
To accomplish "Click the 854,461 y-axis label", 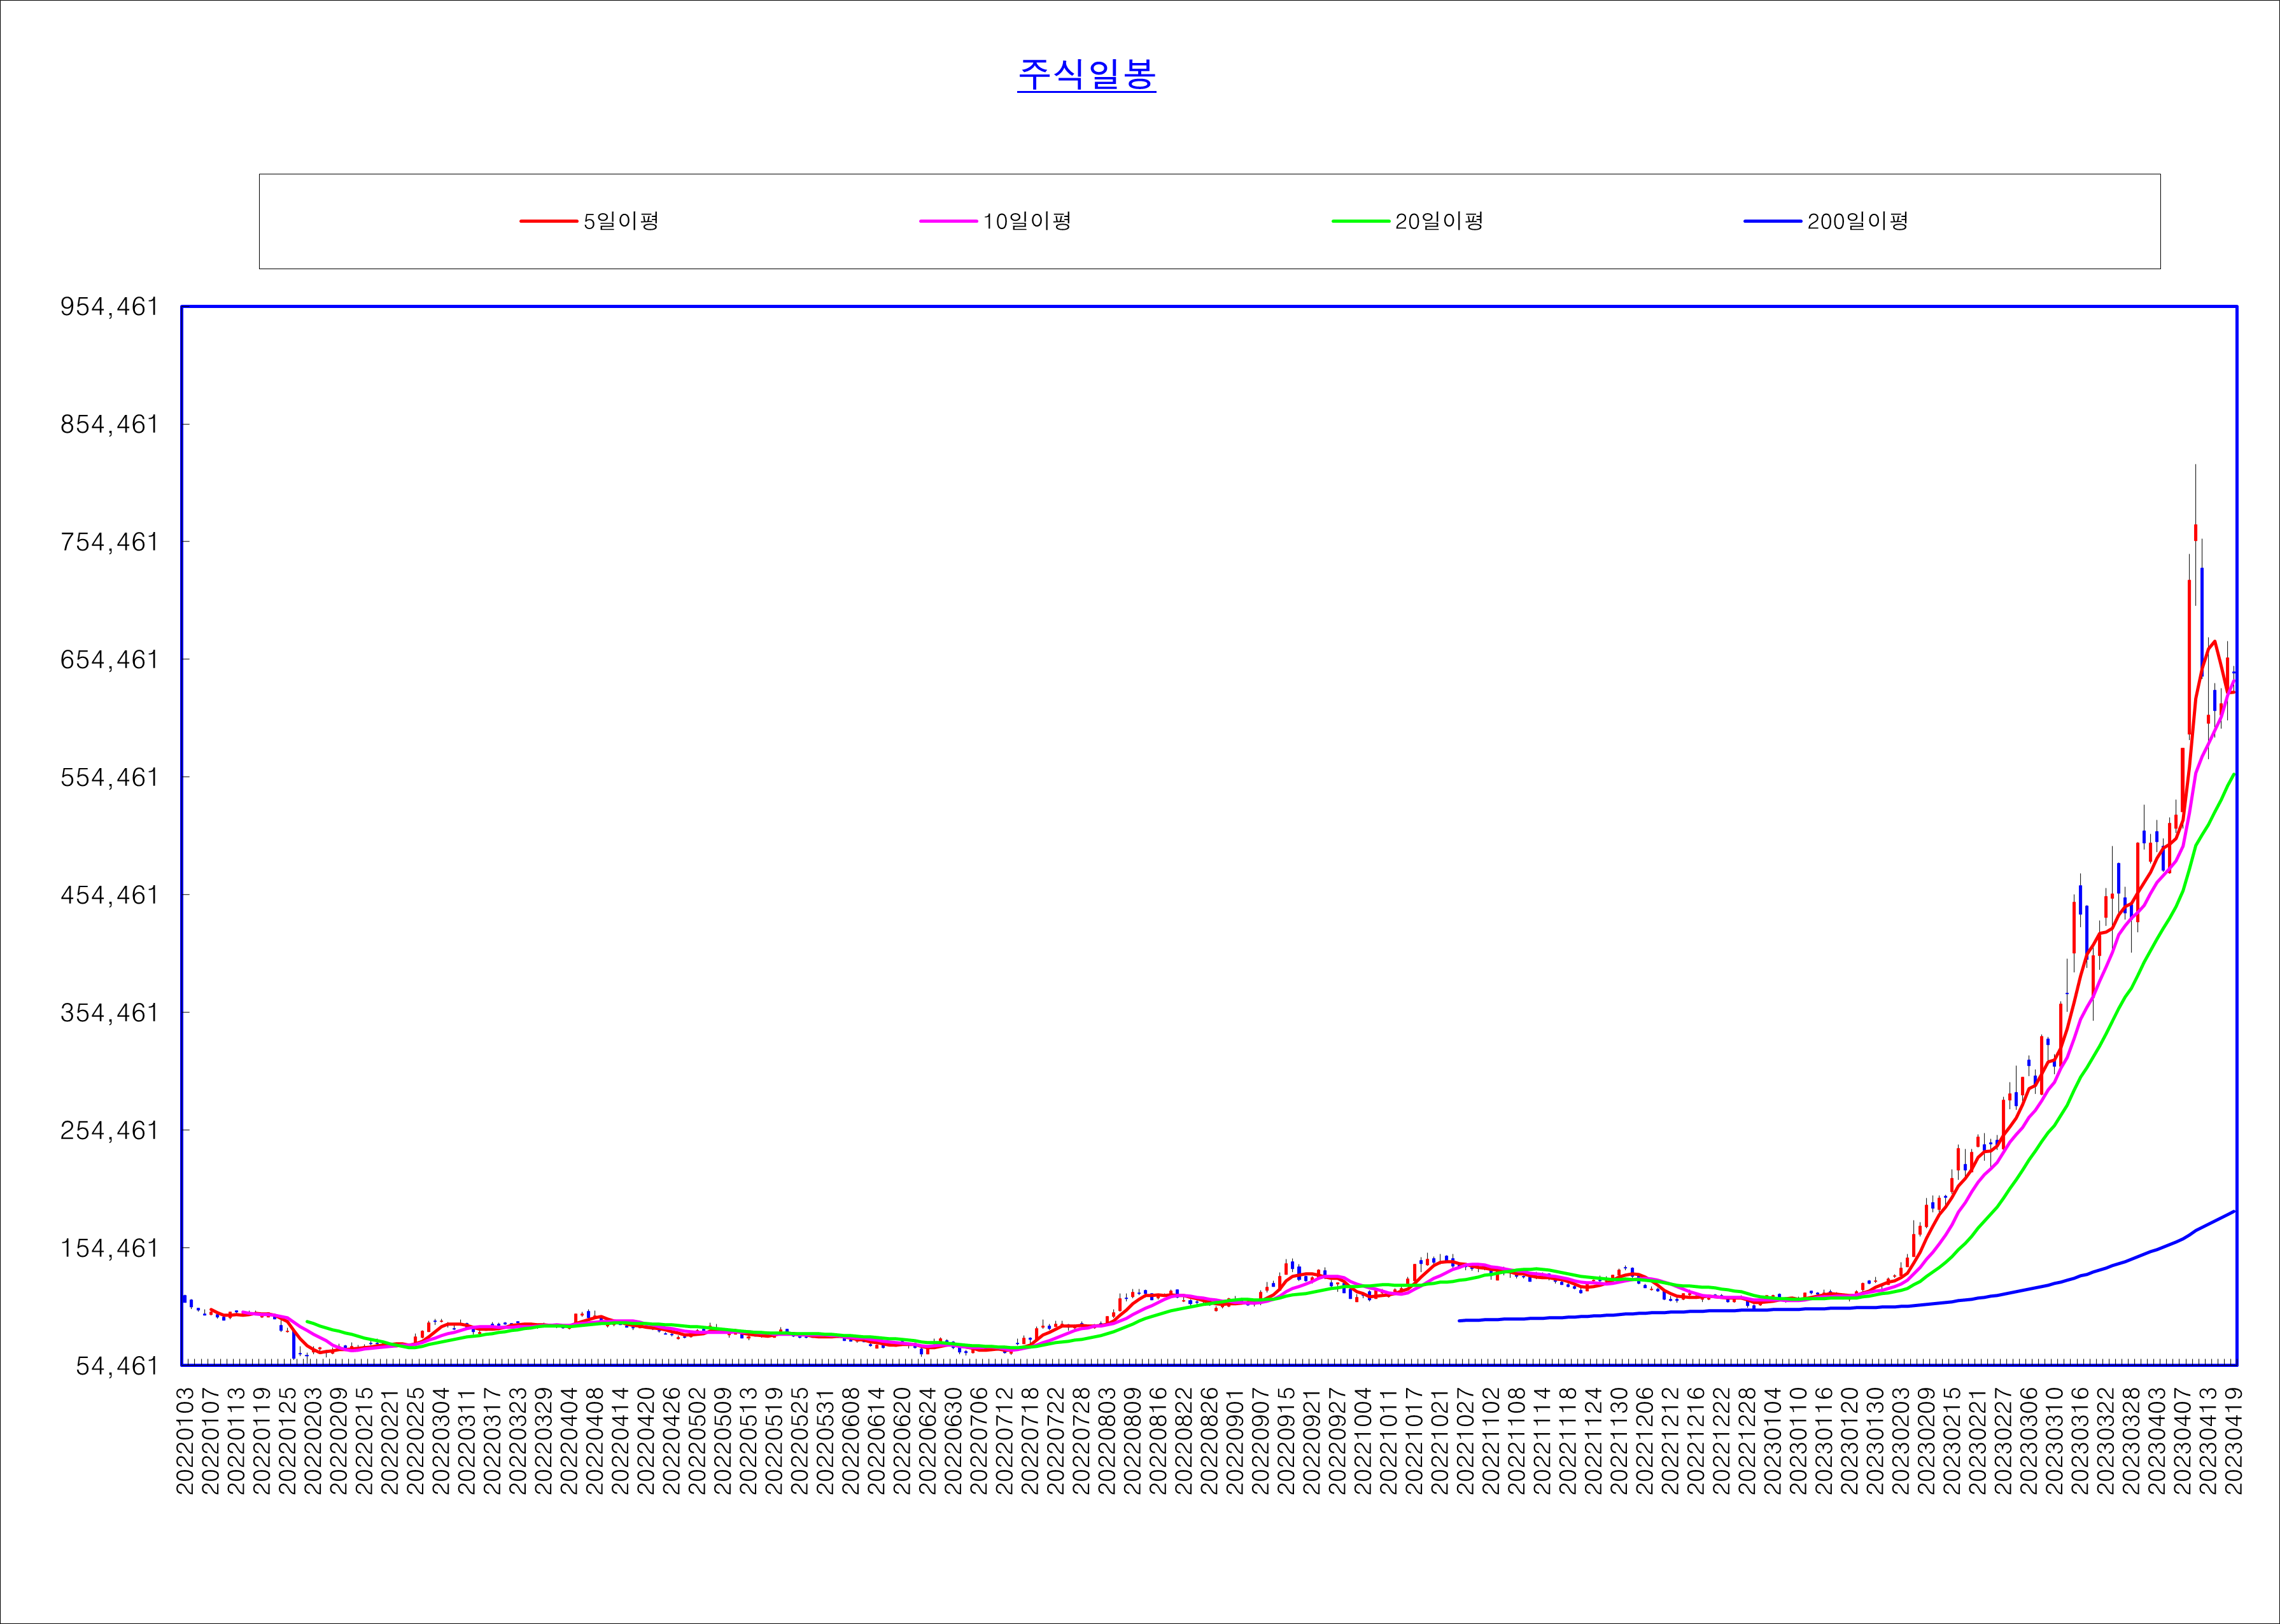I will tap(110, 424).
